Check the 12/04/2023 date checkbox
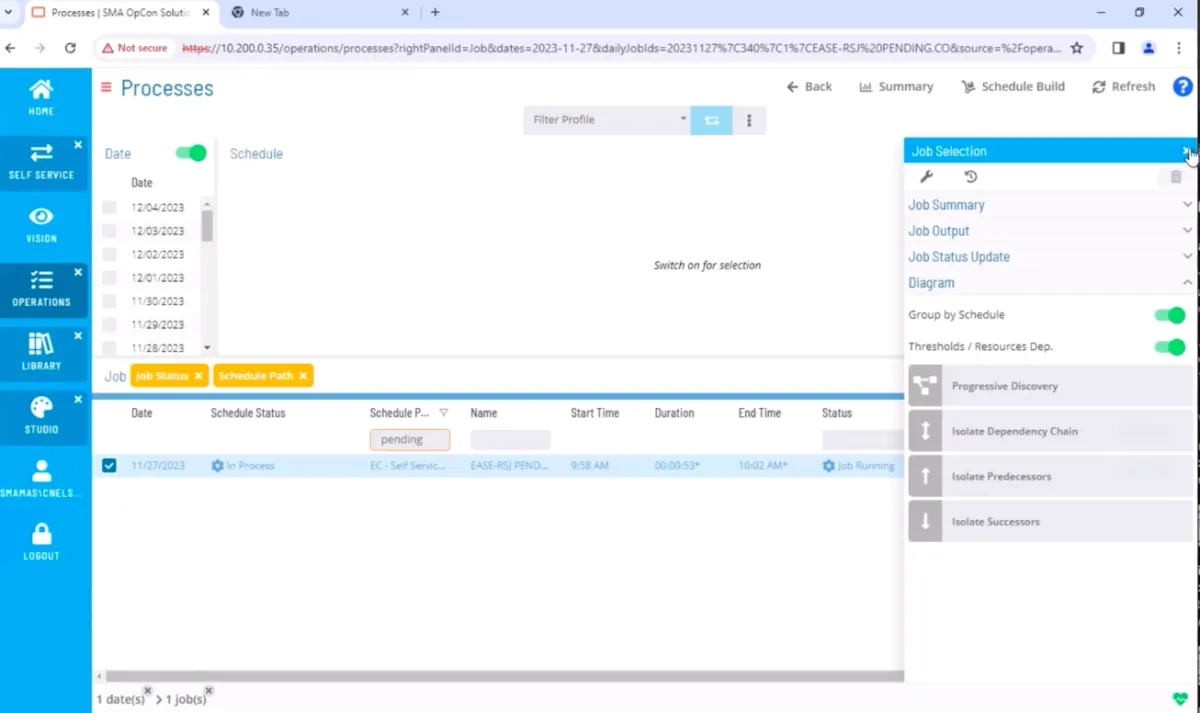The image size is (1200, 713). click(109, 207)
